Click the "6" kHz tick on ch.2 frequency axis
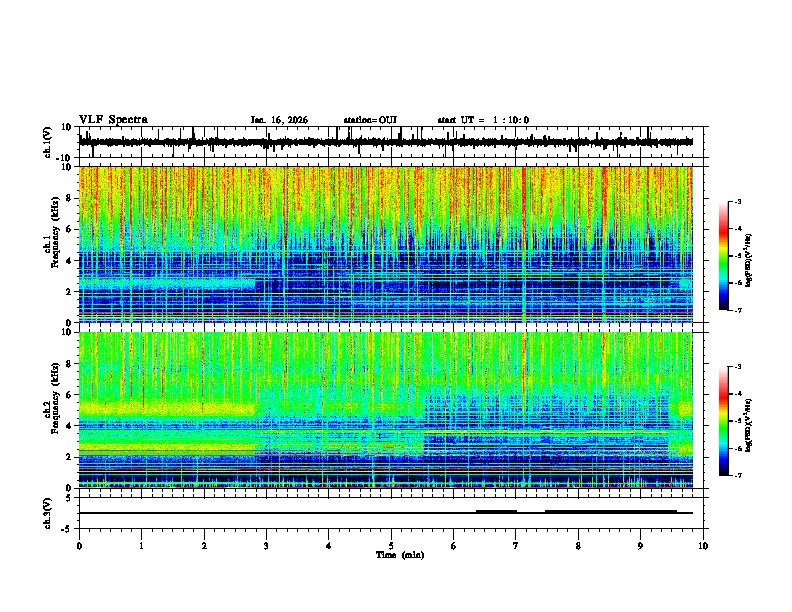The width and height of the screenshot is (792, 612). point(70,395)
